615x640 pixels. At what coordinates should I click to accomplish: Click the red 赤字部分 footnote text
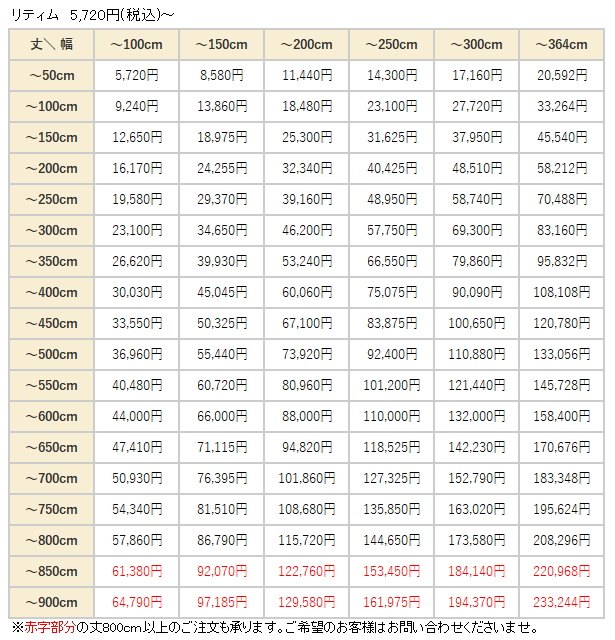point(42,627)
